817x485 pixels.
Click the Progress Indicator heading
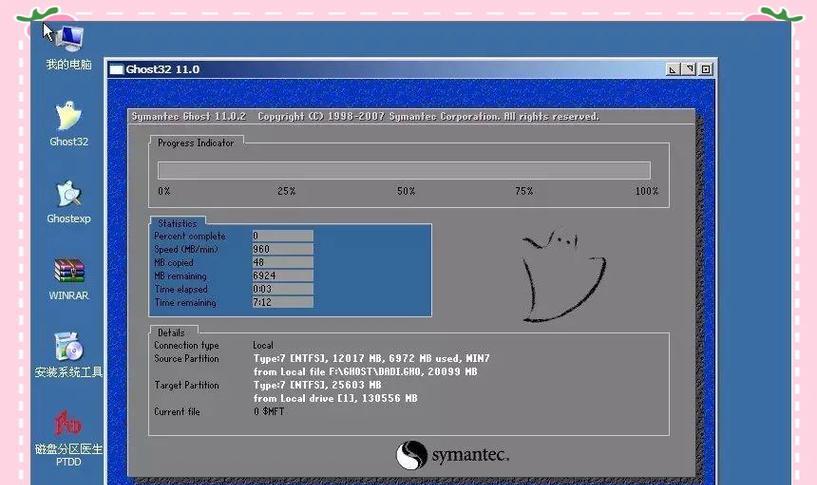click(x=195, y=143)
